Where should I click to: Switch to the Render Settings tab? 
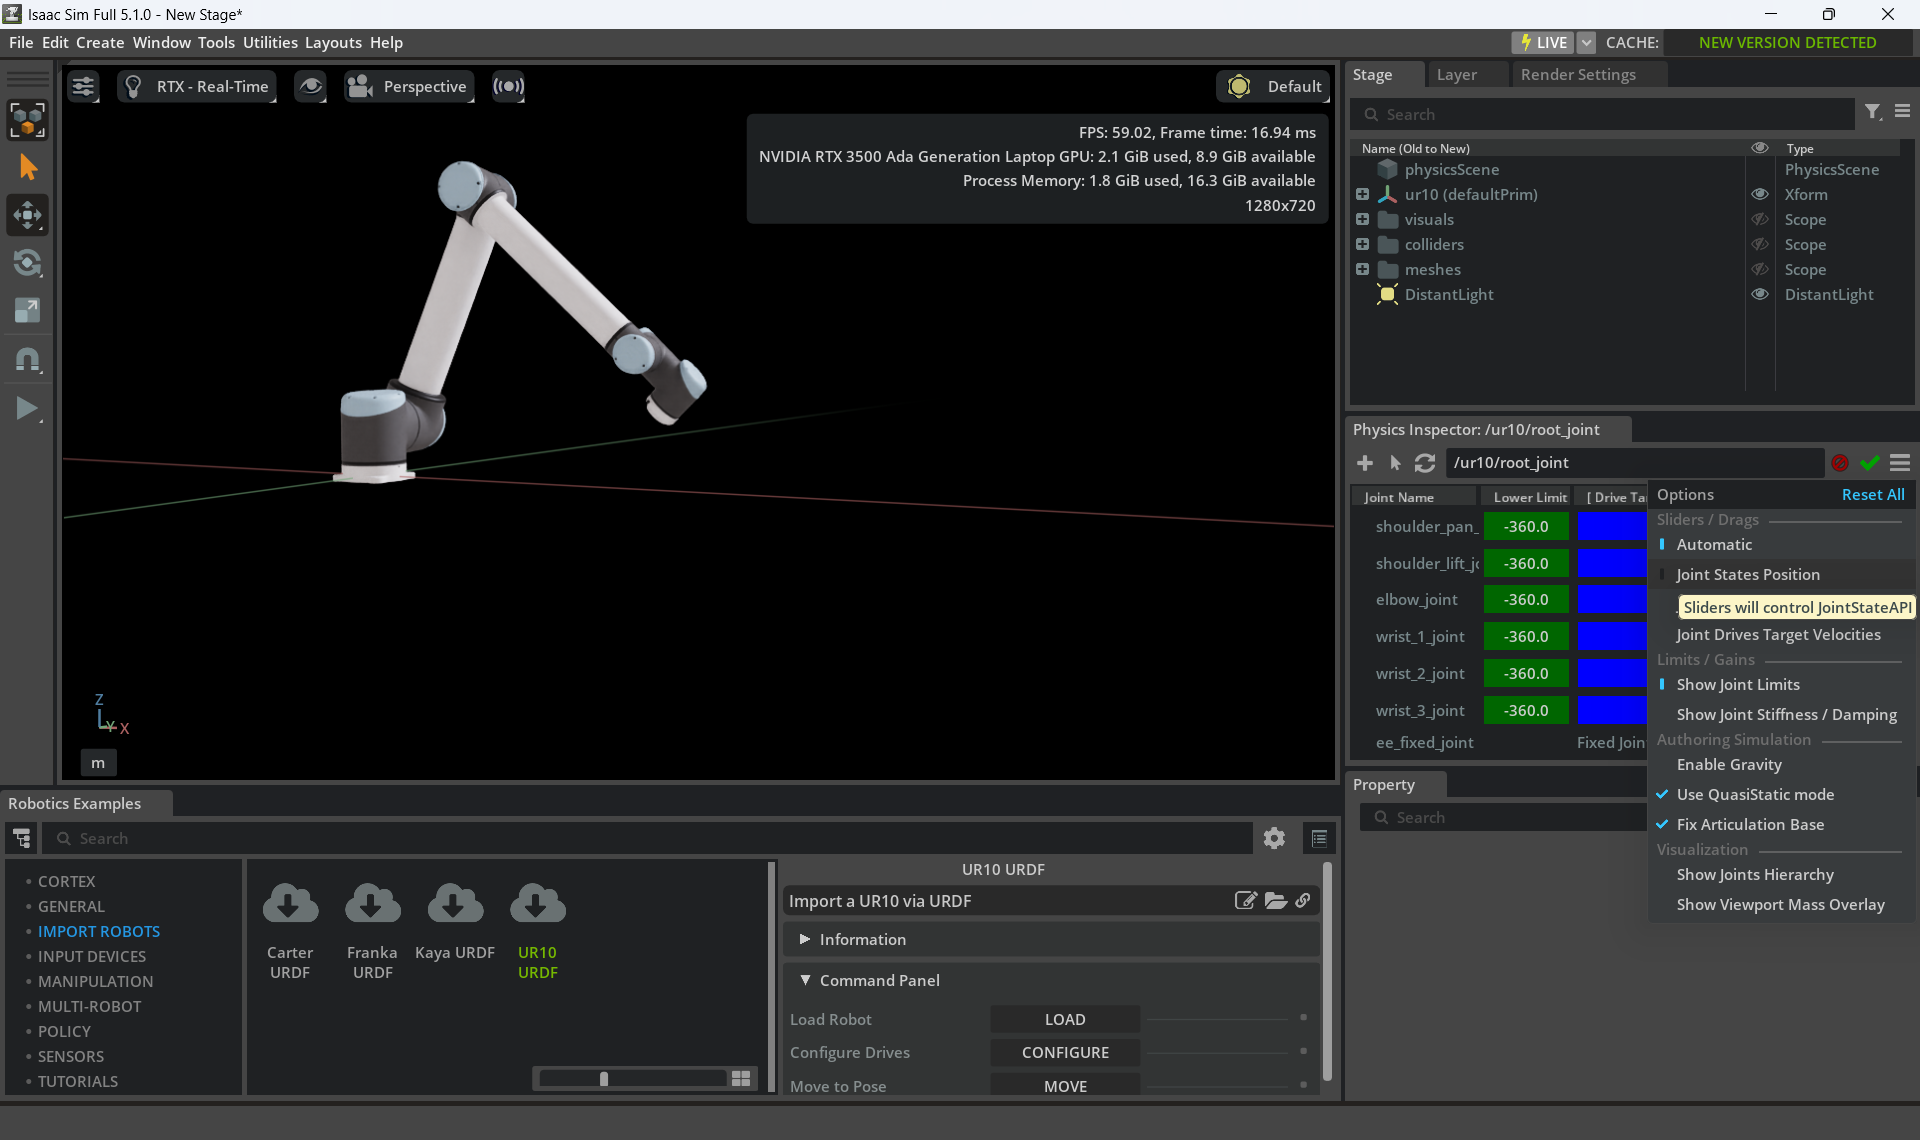(x=1578, y=75)
